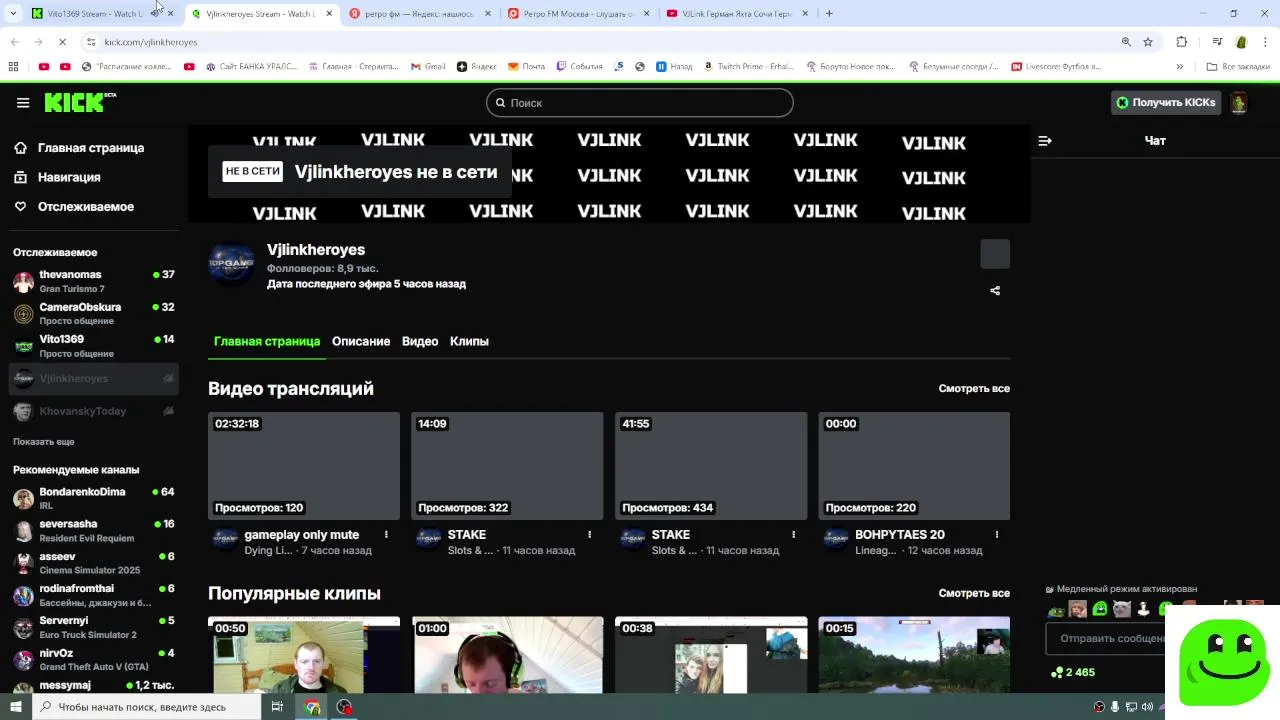Go to Главная страница in the sidebar

(x=91, y=148)
